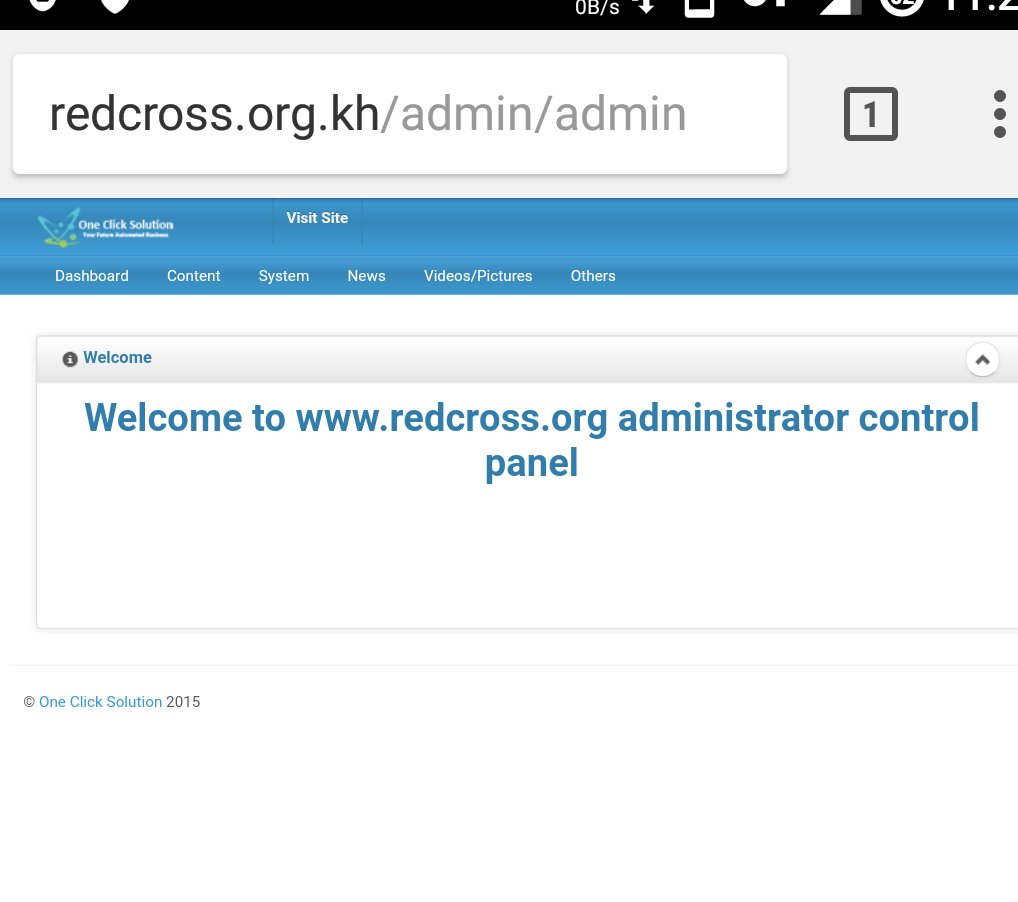
Task: Tap the cellular signal status icon
Action: (838, 8)
